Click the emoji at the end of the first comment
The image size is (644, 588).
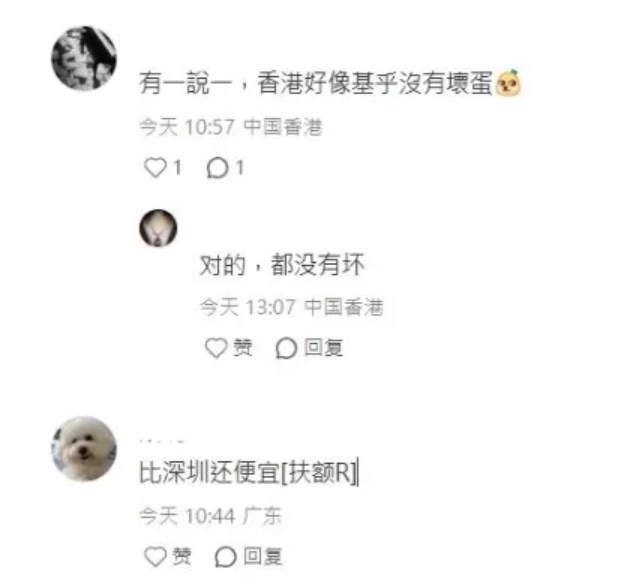click(508, 83)
